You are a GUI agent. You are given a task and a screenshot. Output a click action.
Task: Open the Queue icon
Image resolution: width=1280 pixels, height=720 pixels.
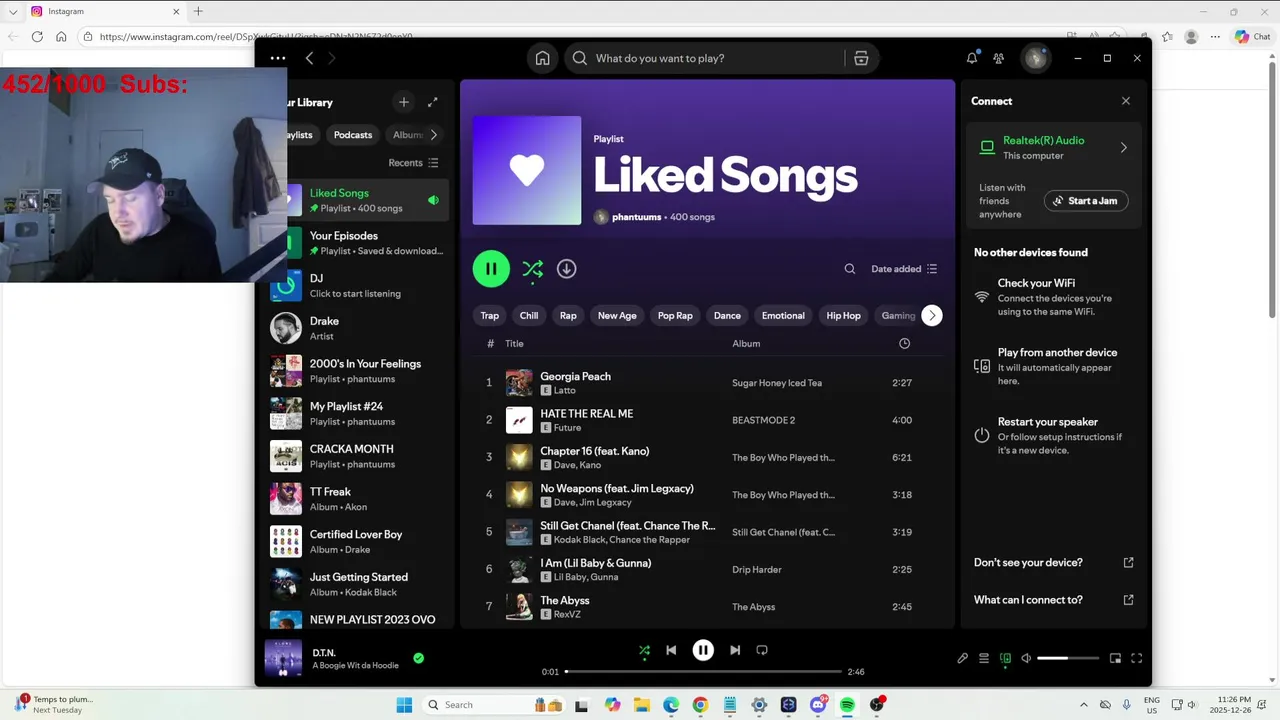[x=984, y=658]
